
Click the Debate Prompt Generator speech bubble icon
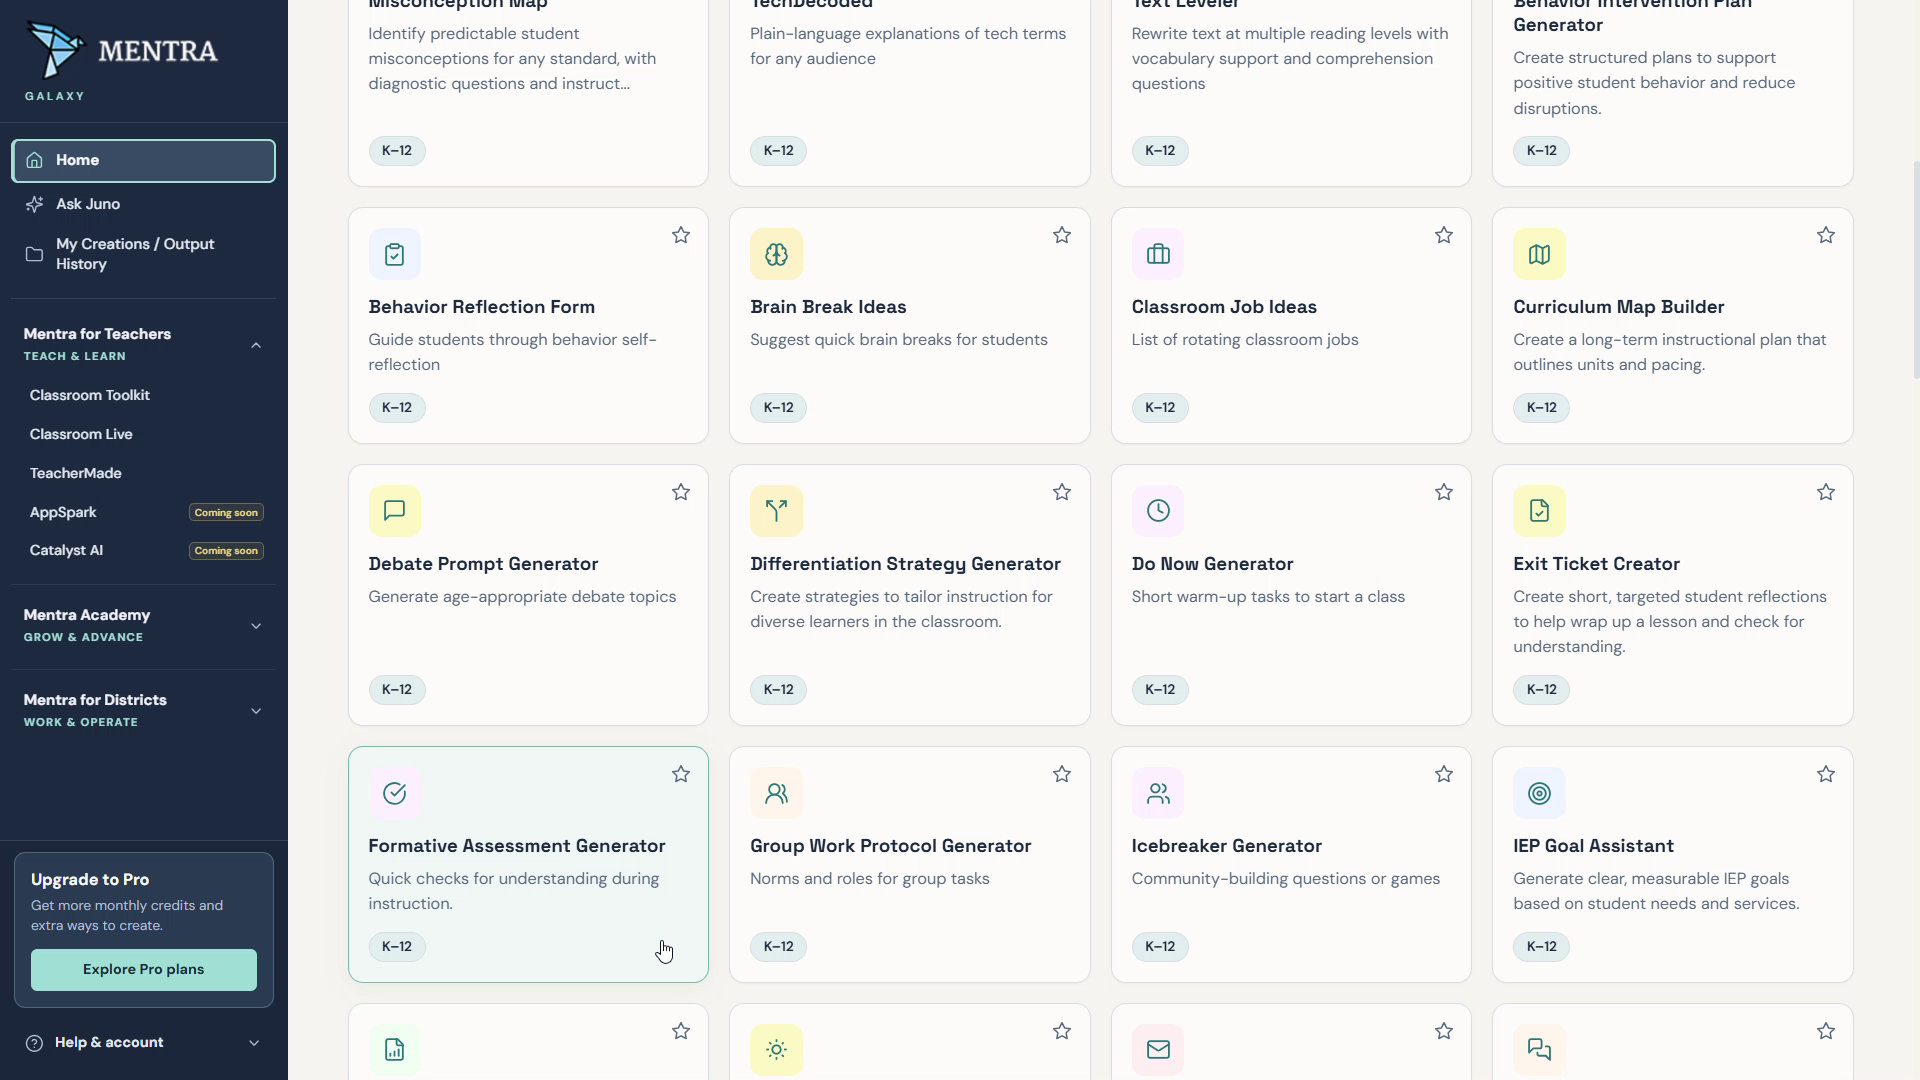coord(395,511)
